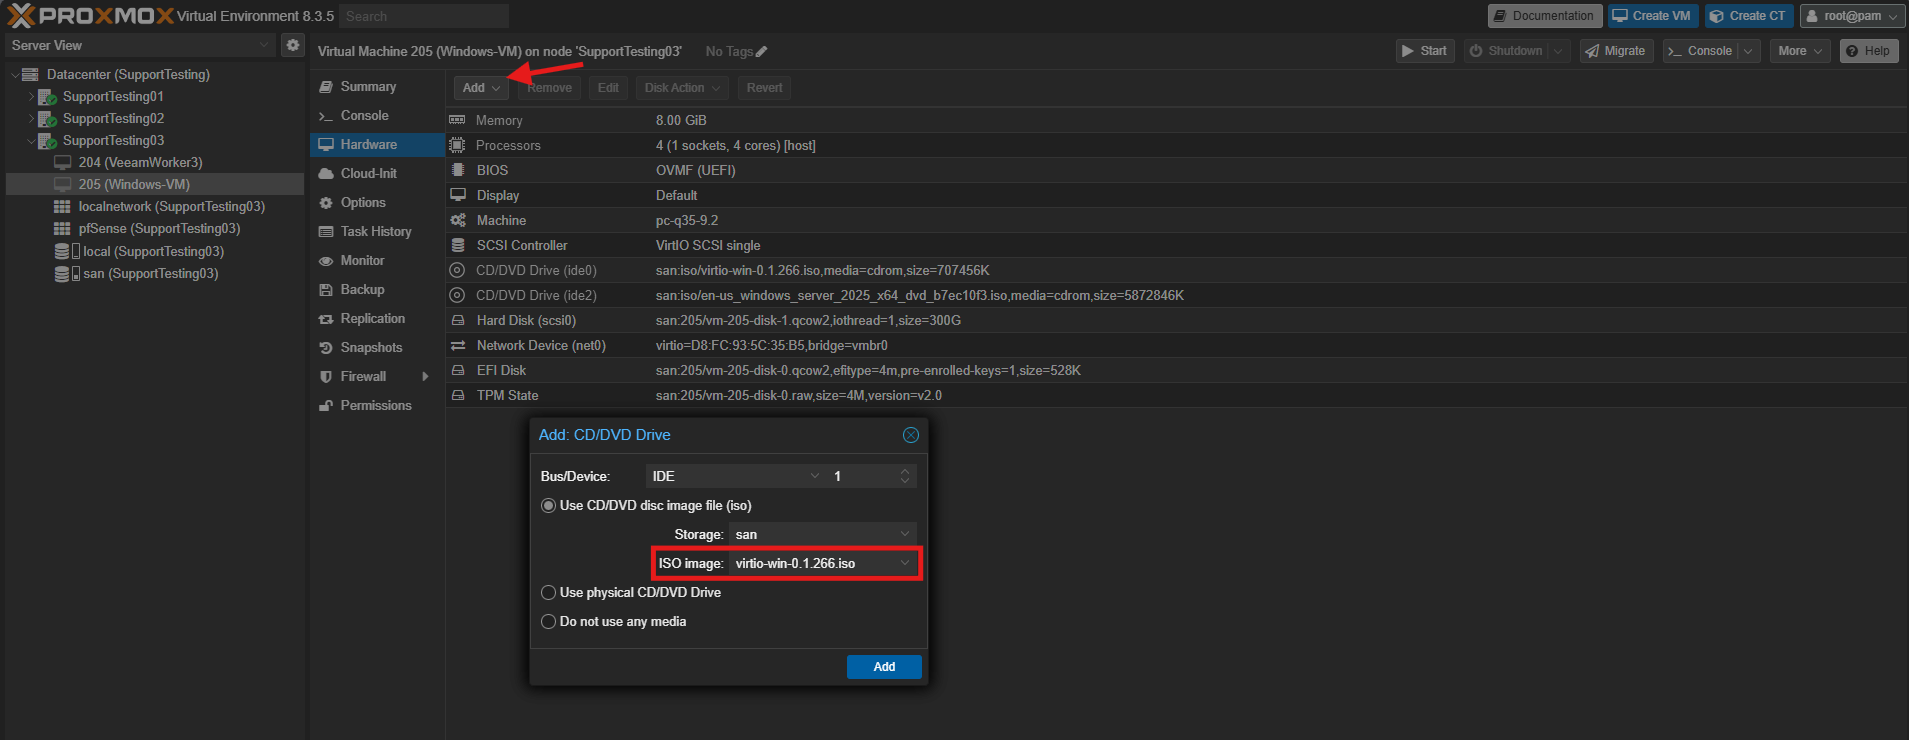This screenshot has width=1909, height=740.
Task: Click the Datacenter (SupportTesting) server icon
Action: pyautogui.click(x=30, y=75)
